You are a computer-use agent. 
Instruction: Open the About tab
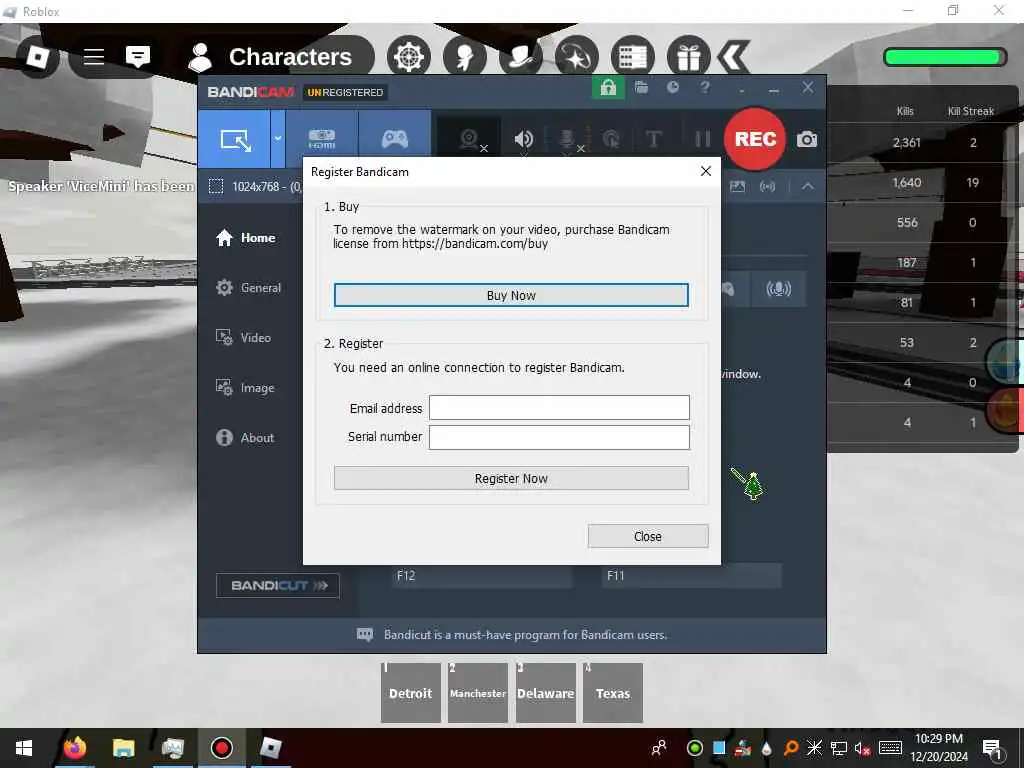[245, 438]
